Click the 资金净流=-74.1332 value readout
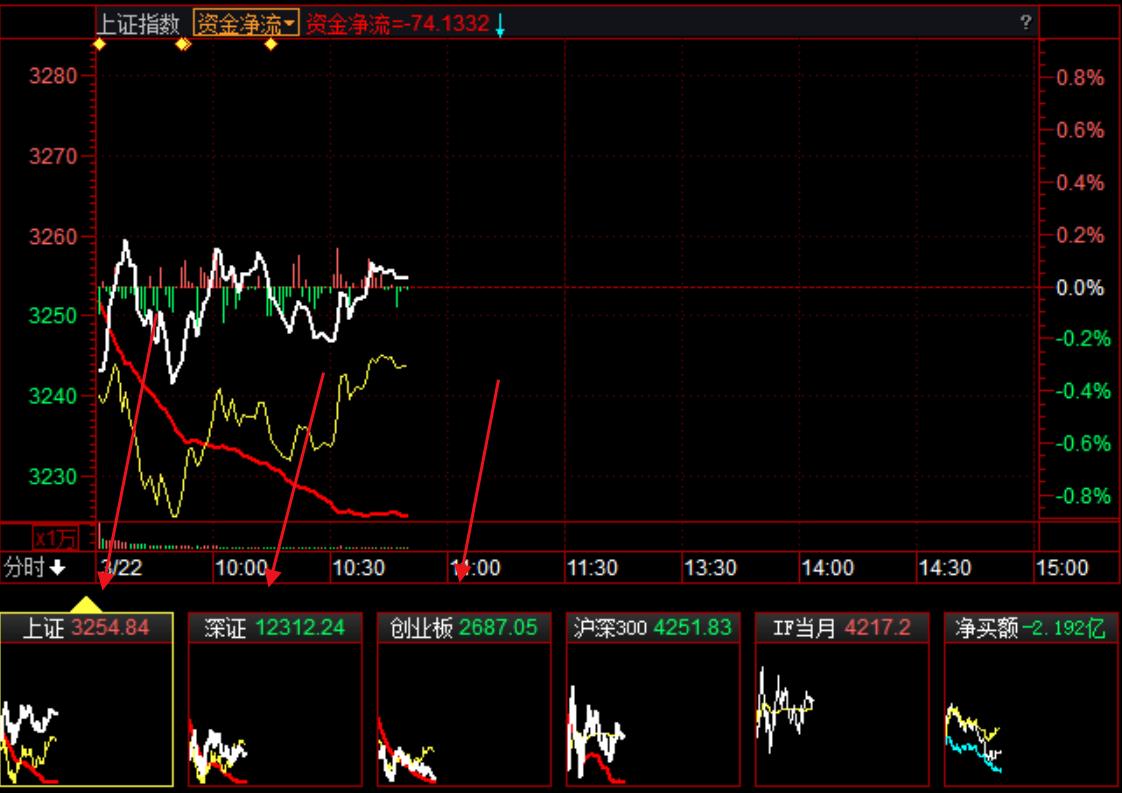The height and width of the screenshot is (793, 1122). click(397, 24)
